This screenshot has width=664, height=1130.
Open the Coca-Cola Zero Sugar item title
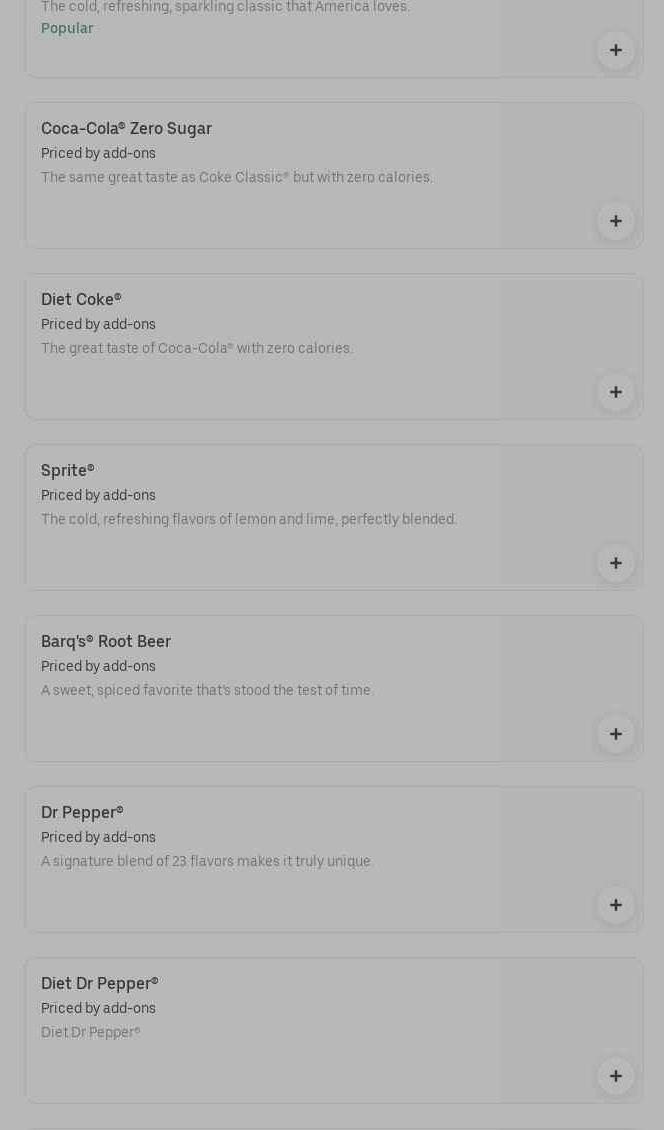(126, 129)
